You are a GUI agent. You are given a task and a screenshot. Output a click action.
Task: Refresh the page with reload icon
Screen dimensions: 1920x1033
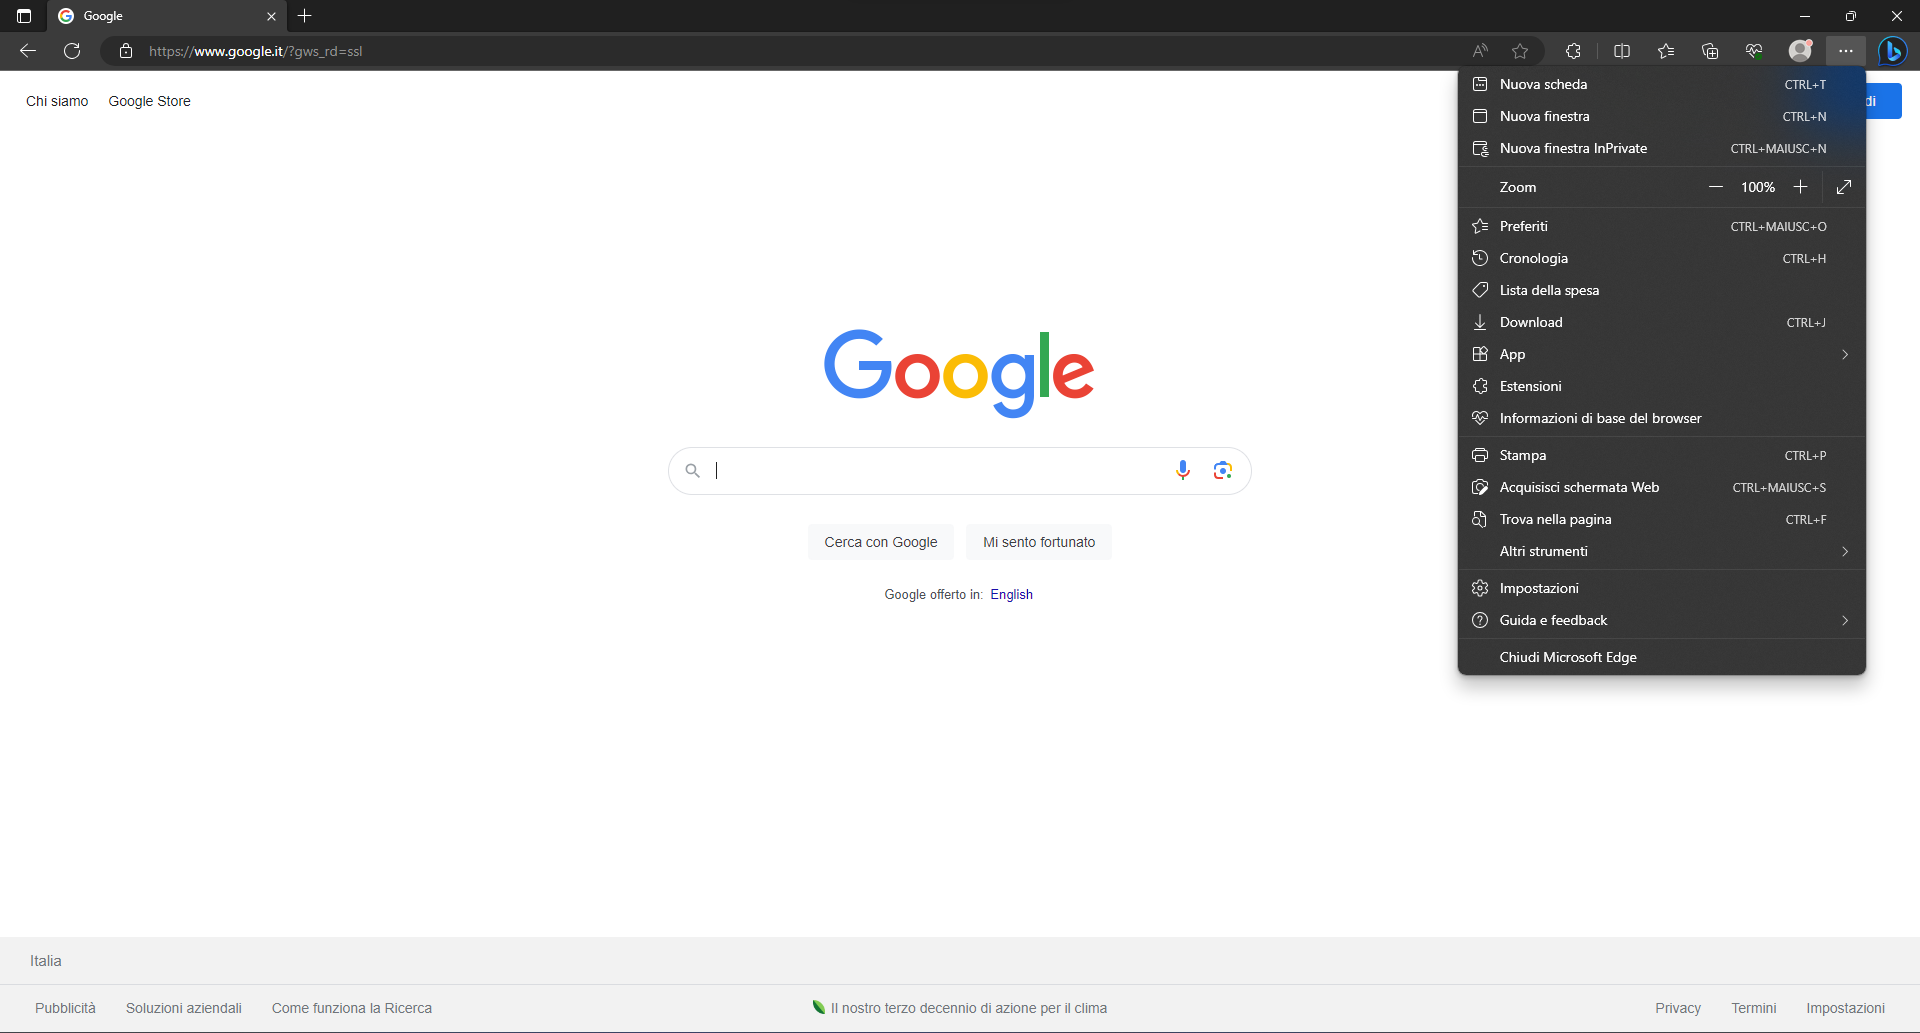point(72,51)
